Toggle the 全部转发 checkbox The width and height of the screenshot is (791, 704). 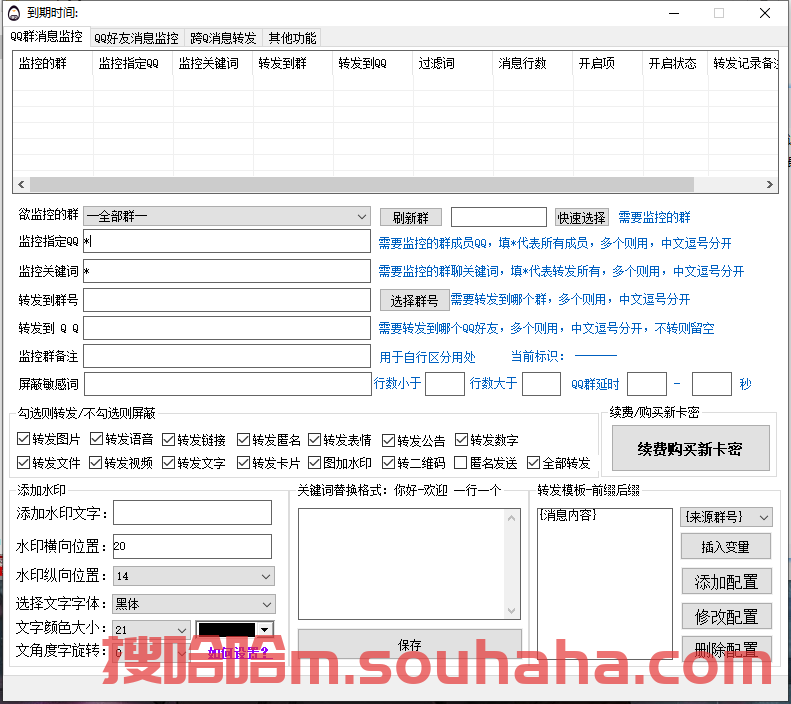pos(533,463)
